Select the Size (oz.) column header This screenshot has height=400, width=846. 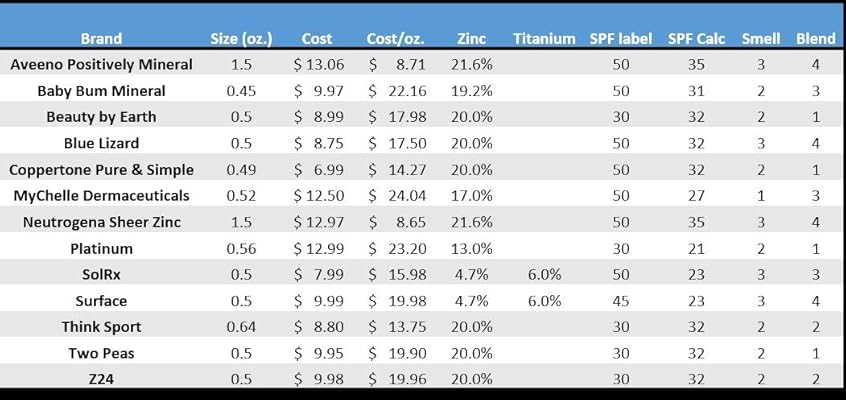click(241, 39)
